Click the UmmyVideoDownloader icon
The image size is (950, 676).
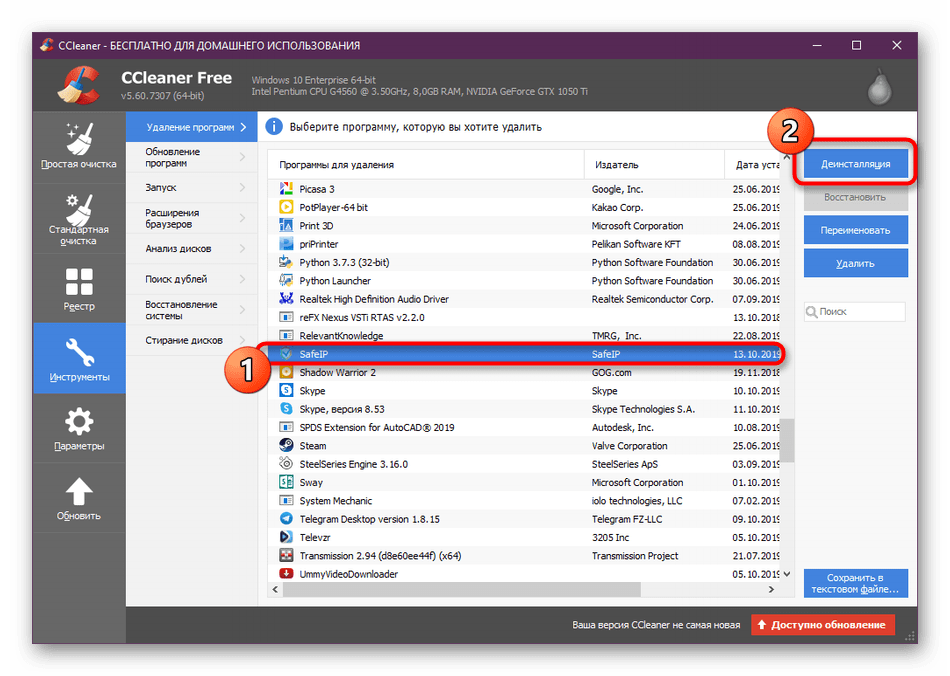[286, 574]
